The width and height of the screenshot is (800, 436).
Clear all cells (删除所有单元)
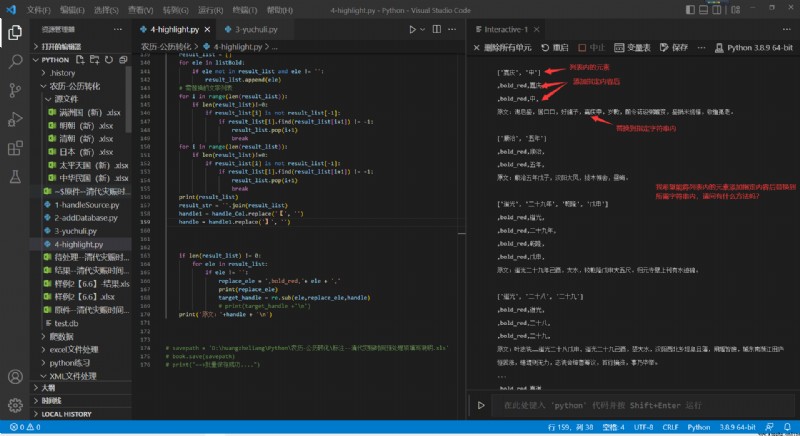click(x=502, y=47)
